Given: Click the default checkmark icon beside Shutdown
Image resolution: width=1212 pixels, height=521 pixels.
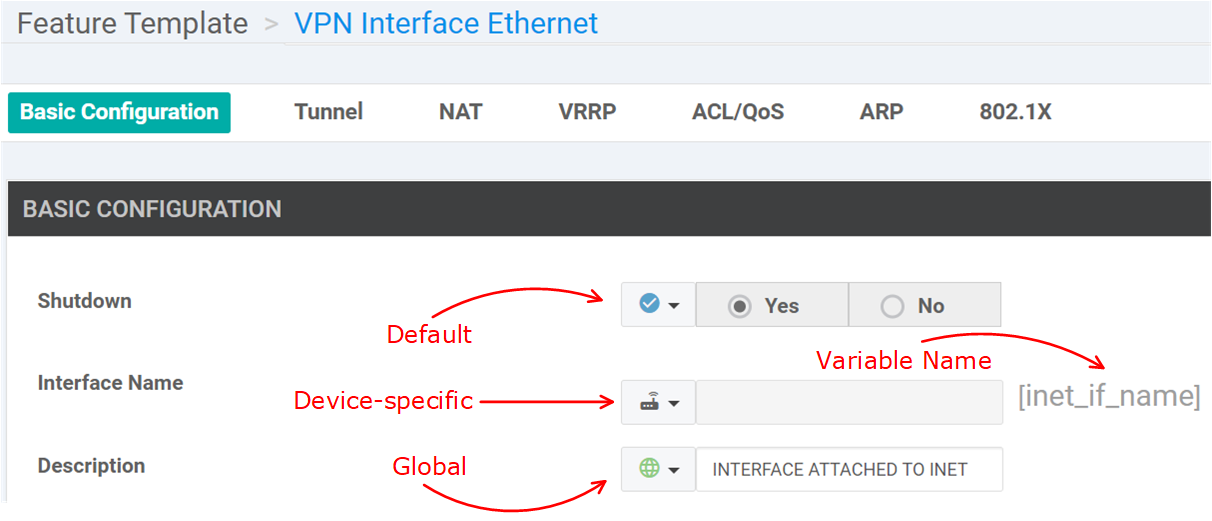Looking at the screenshot, I should point(649,304).
